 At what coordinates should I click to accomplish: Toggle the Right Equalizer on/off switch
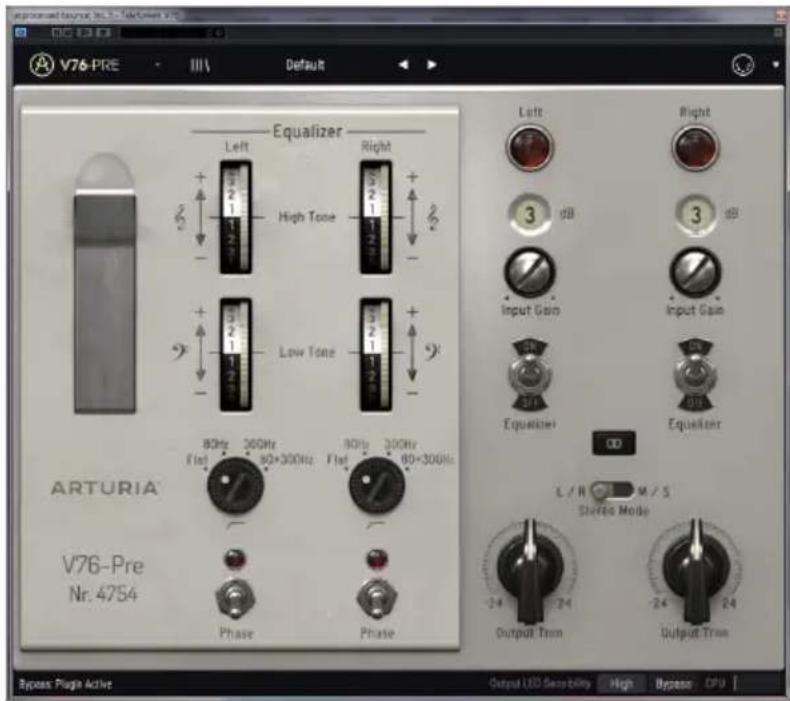695,375
